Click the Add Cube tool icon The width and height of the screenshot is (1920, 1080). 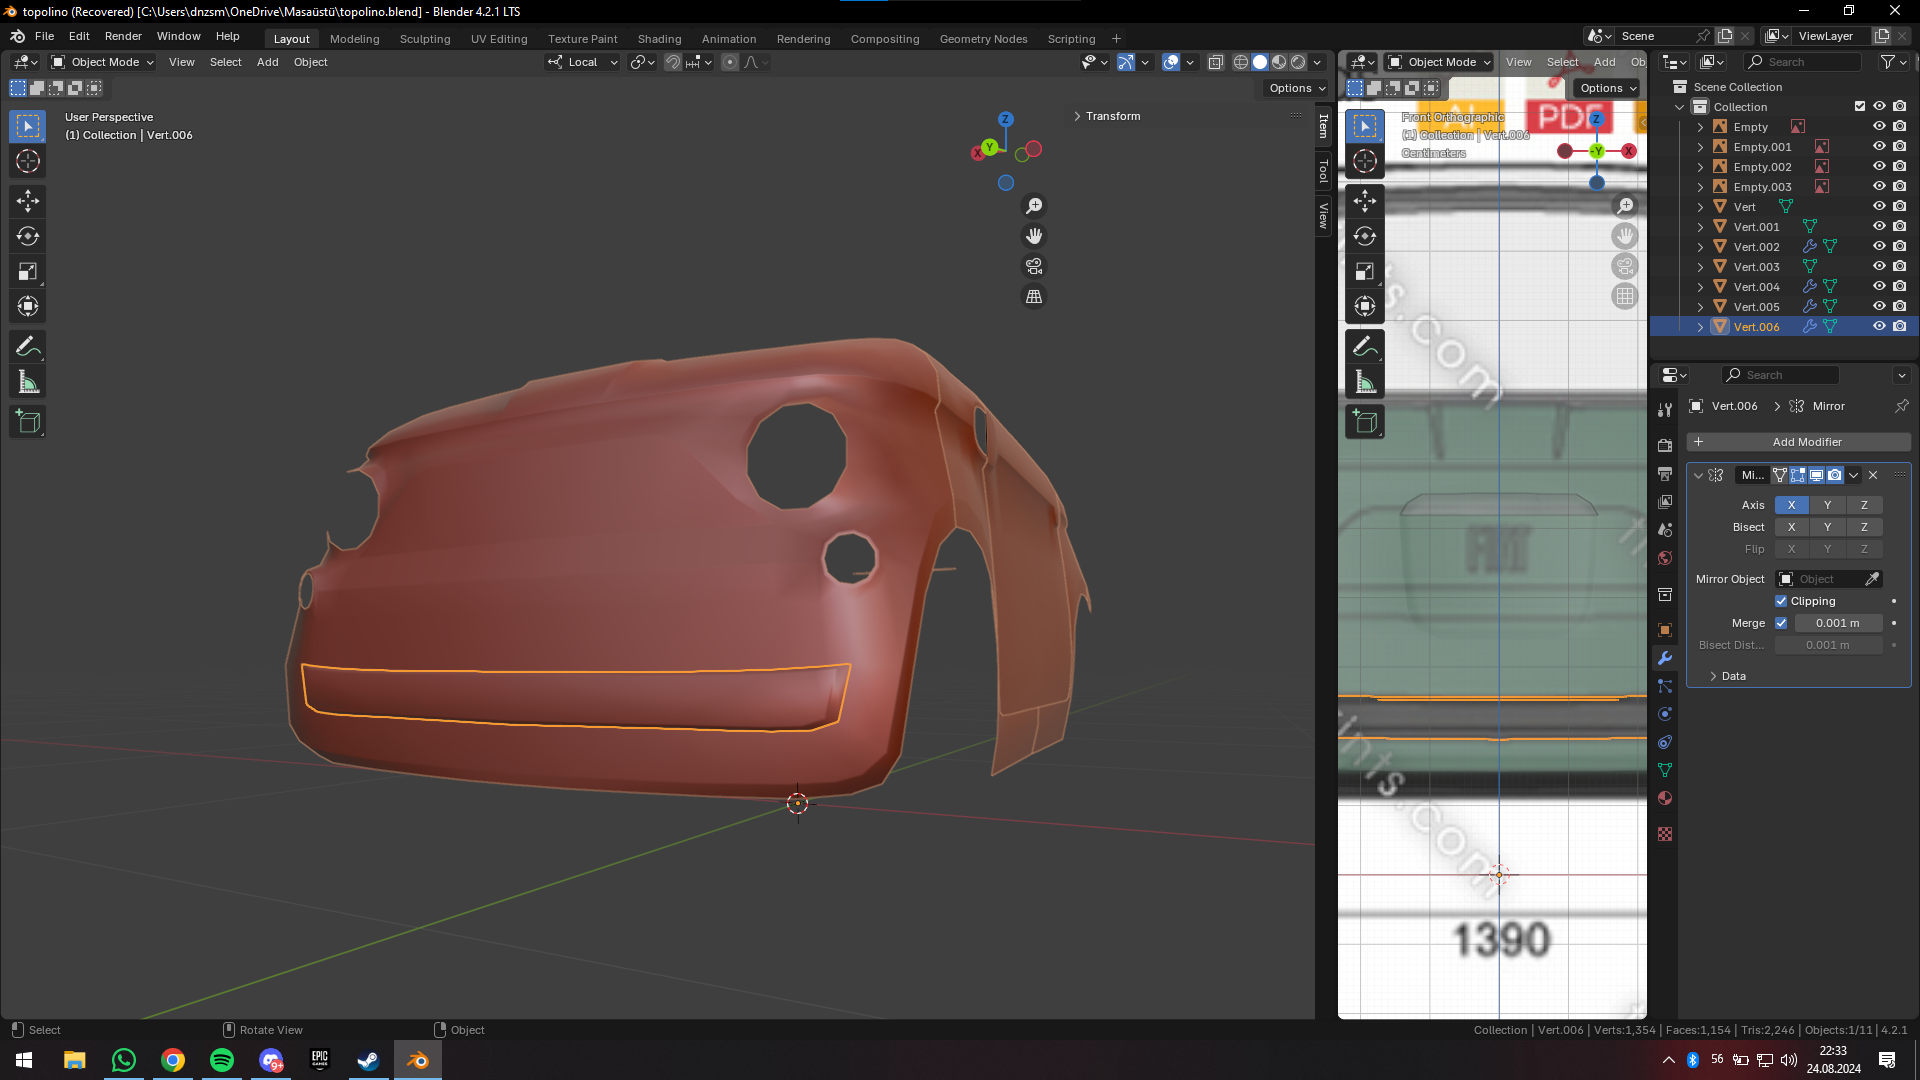click(x=28, y=422)
